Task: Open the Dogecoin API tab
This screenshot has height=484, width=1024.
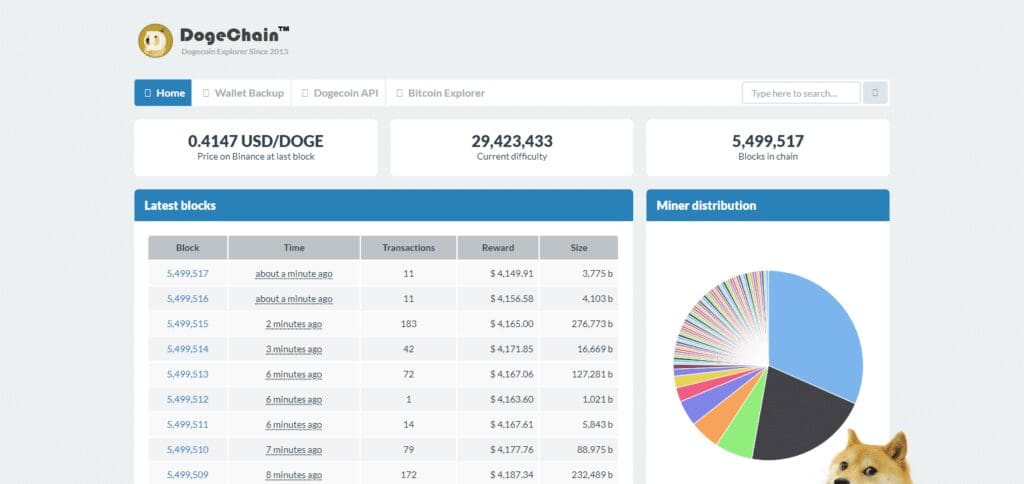Action: pos(339,93)
